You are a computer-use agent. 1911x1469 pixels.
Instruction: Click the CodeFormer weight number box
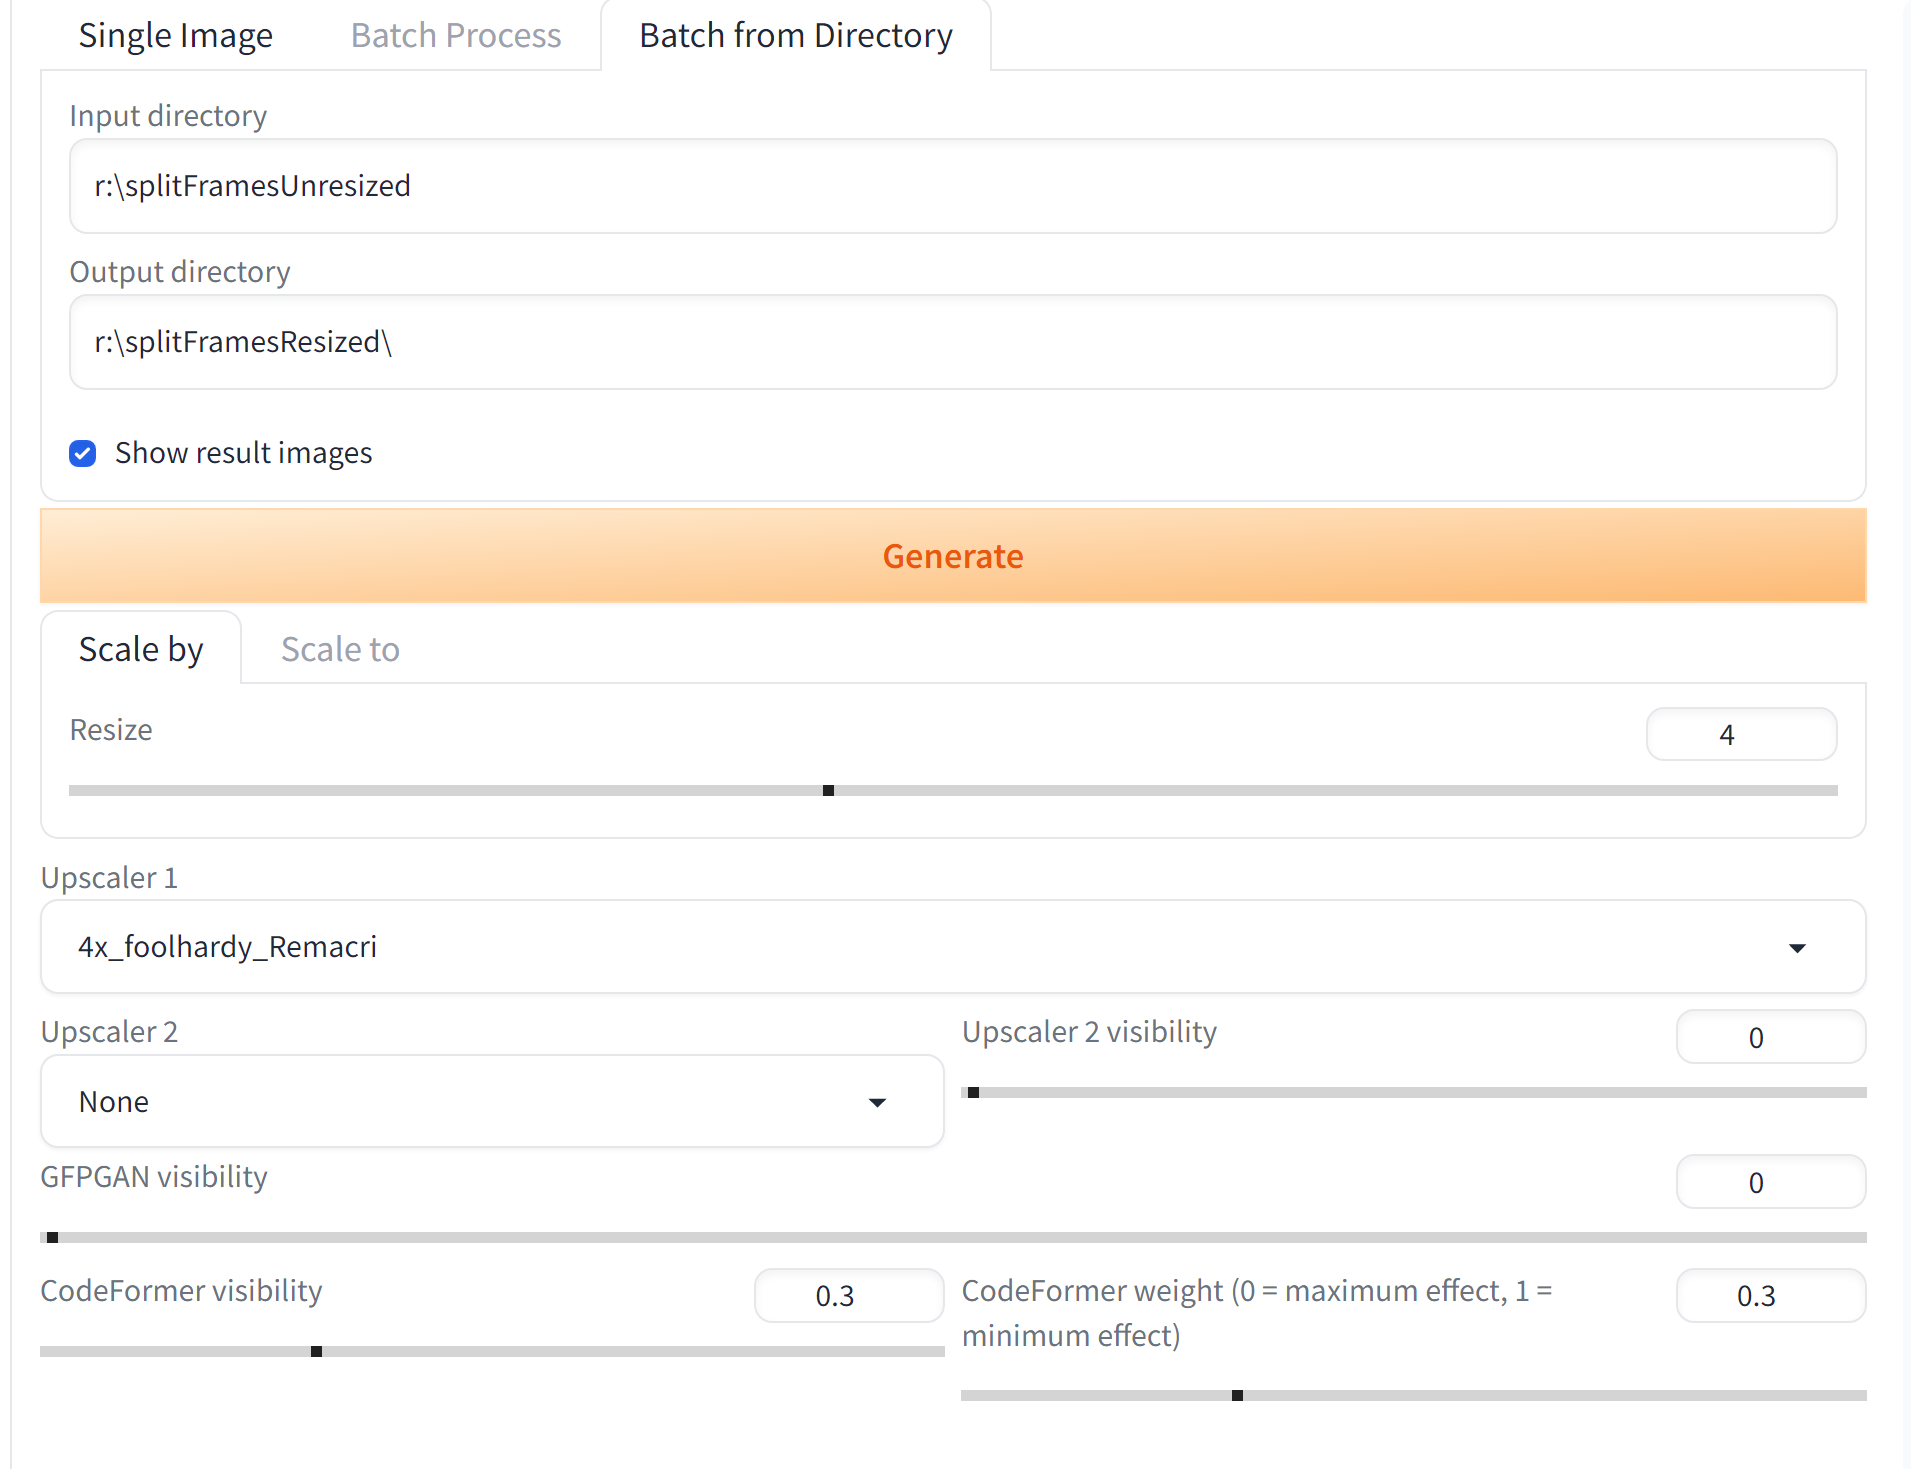[x=1770, y=1296]
